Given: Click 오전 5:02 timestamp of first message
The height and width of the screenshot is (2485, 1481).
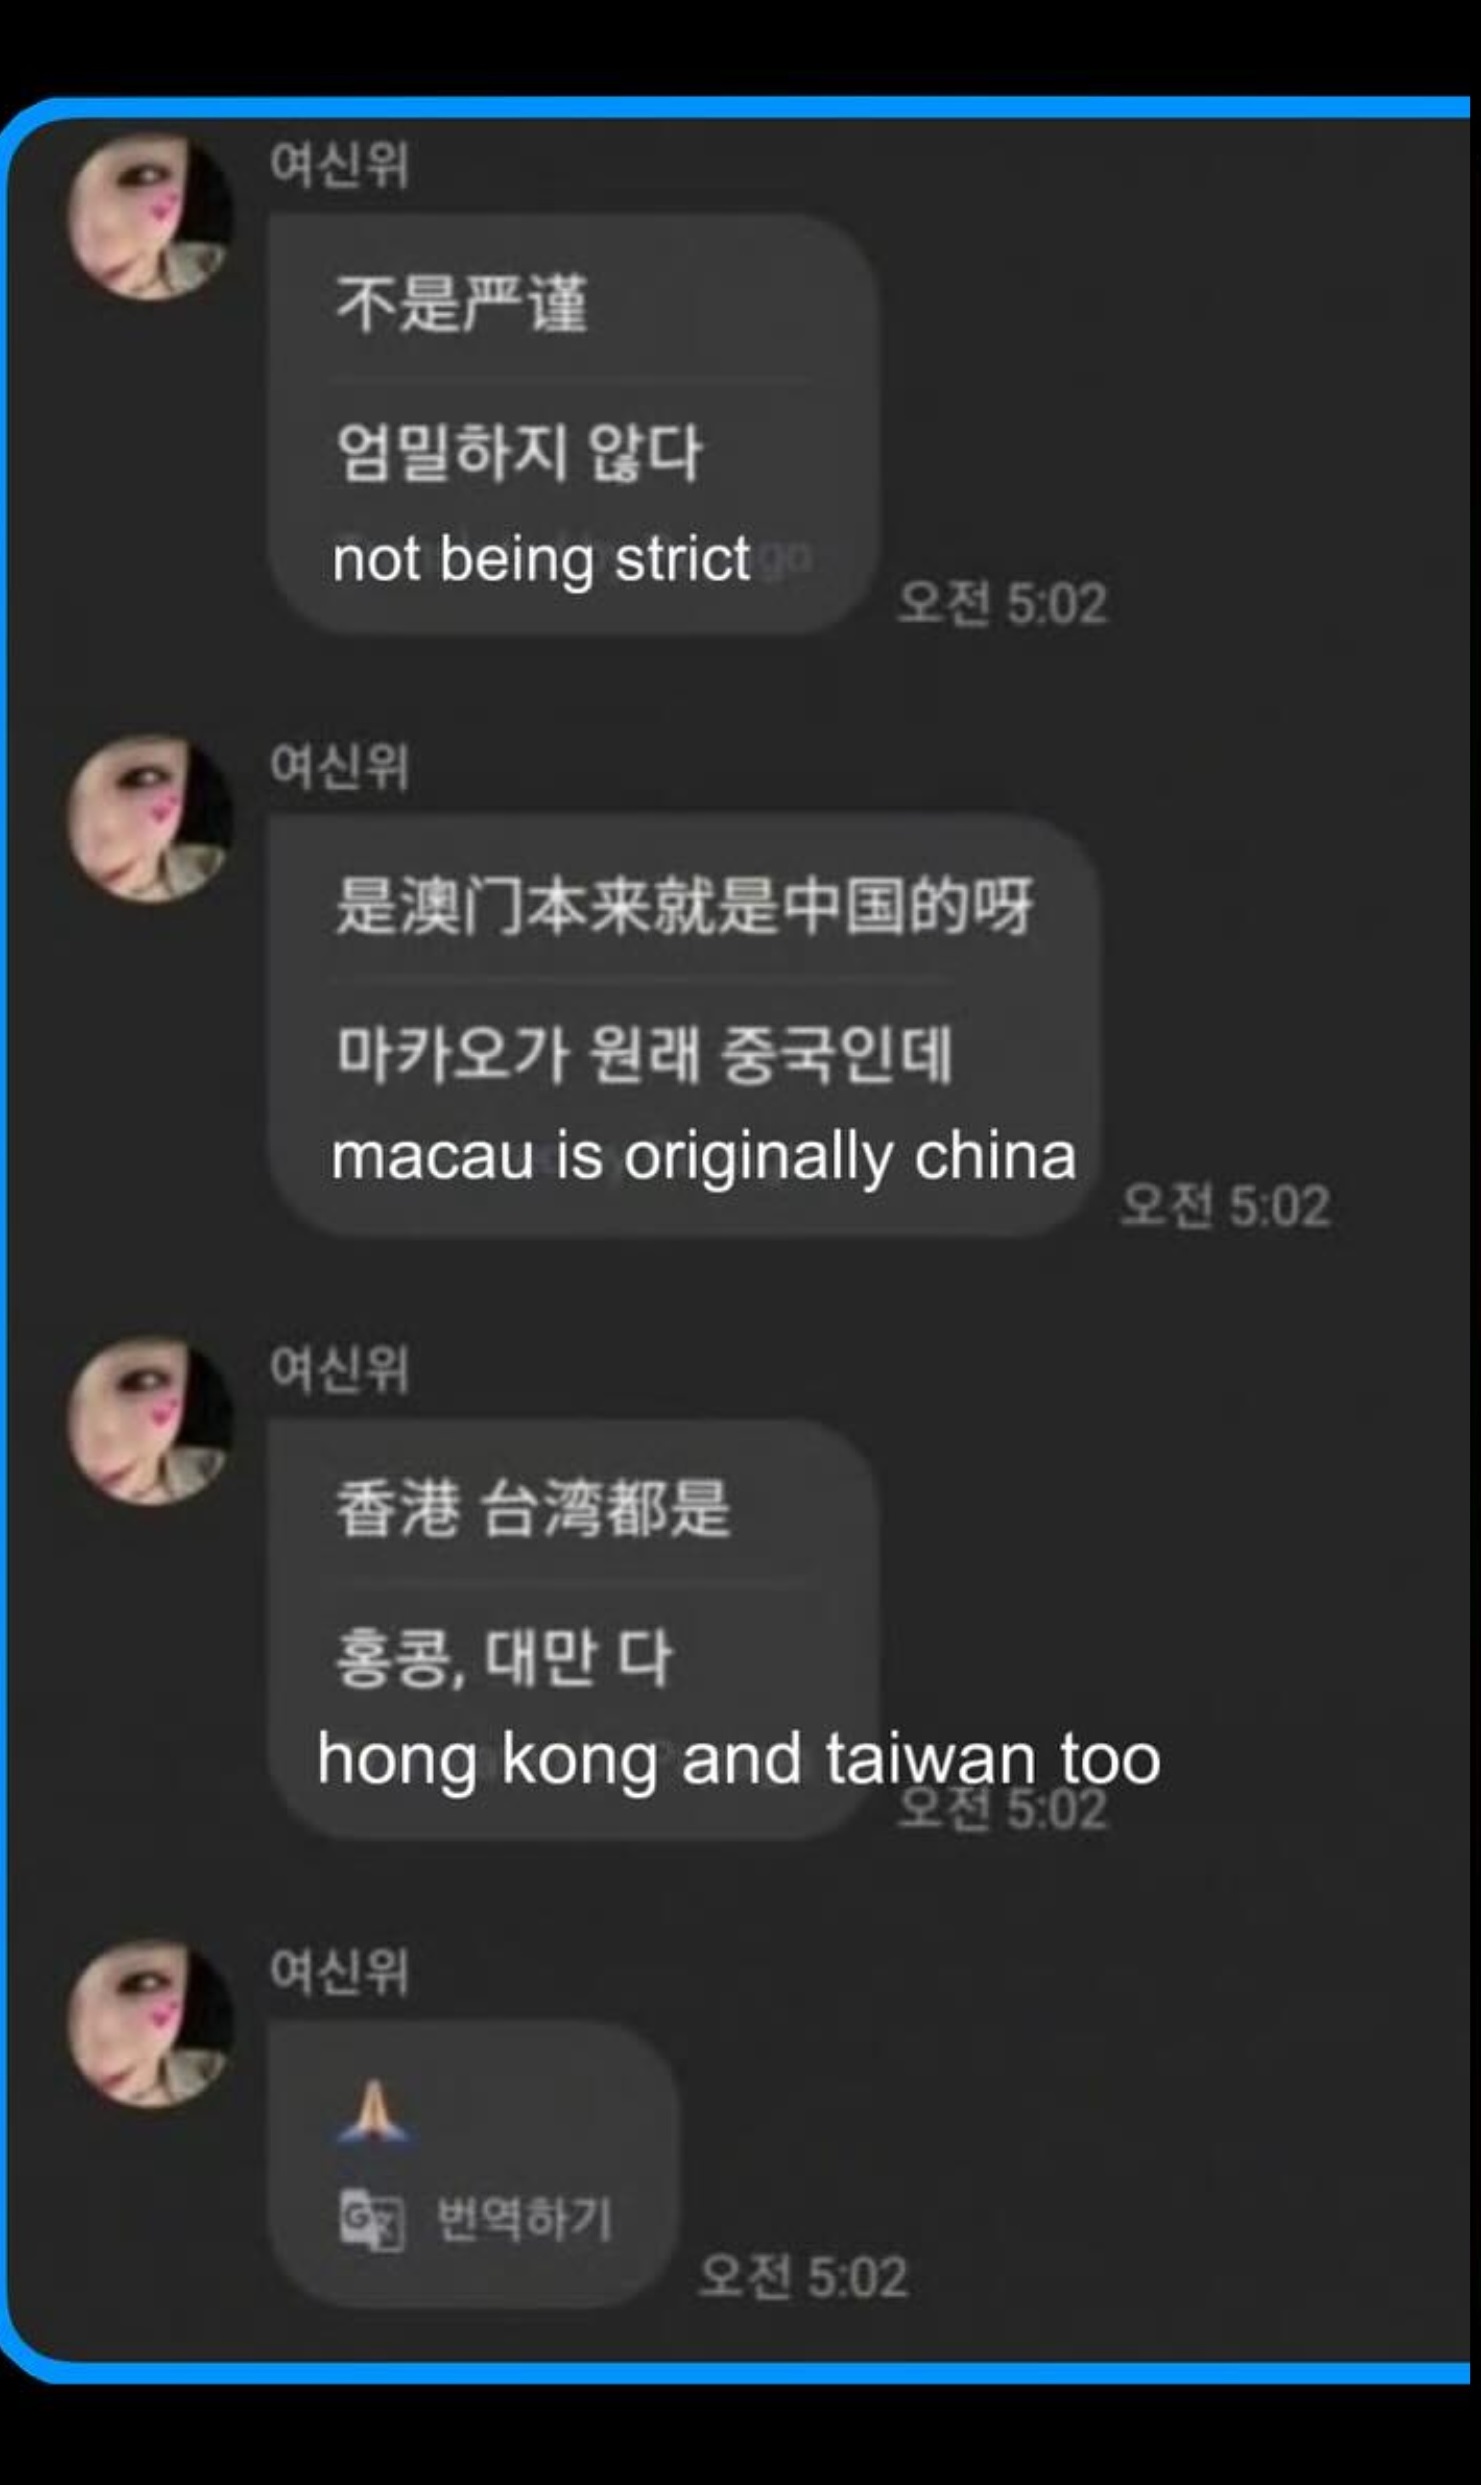Looking at the screenshot, I should pyautogui.click(x=1002, y=603).
